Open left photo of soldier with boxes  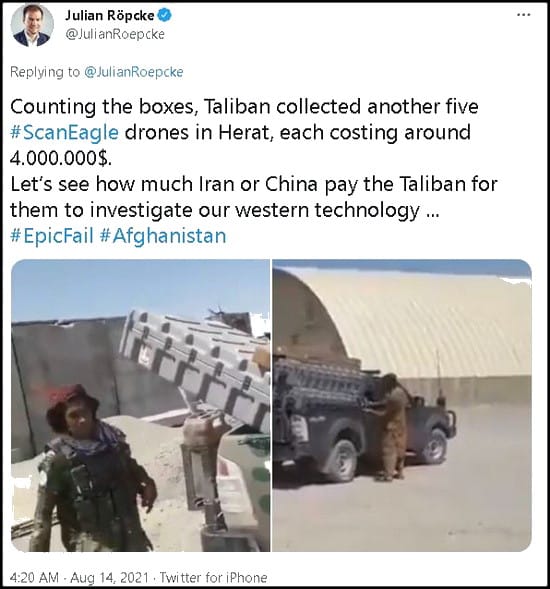coord(141,405)
